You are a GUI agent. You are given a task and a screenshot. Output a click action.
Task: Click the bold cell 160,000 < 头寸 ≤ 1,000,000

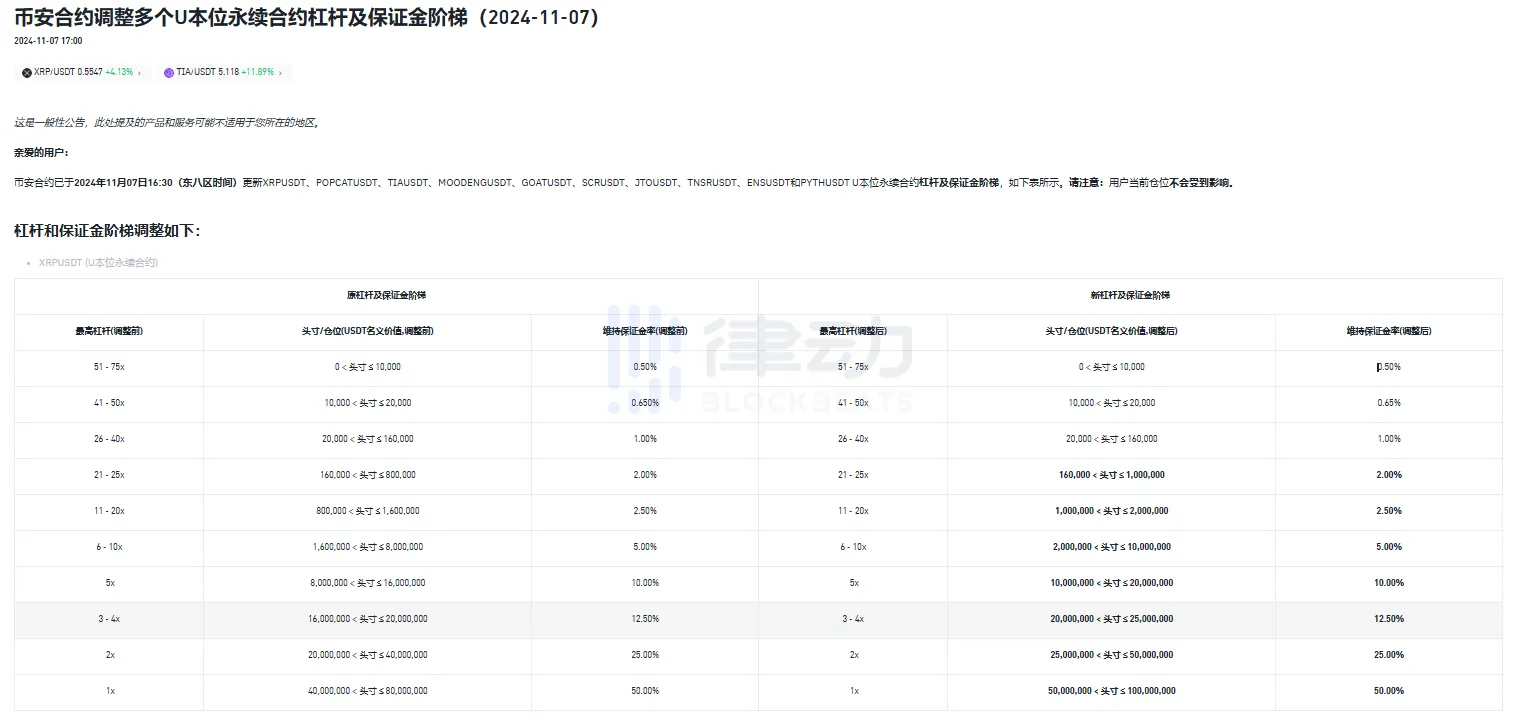[x=1111, y=475]
